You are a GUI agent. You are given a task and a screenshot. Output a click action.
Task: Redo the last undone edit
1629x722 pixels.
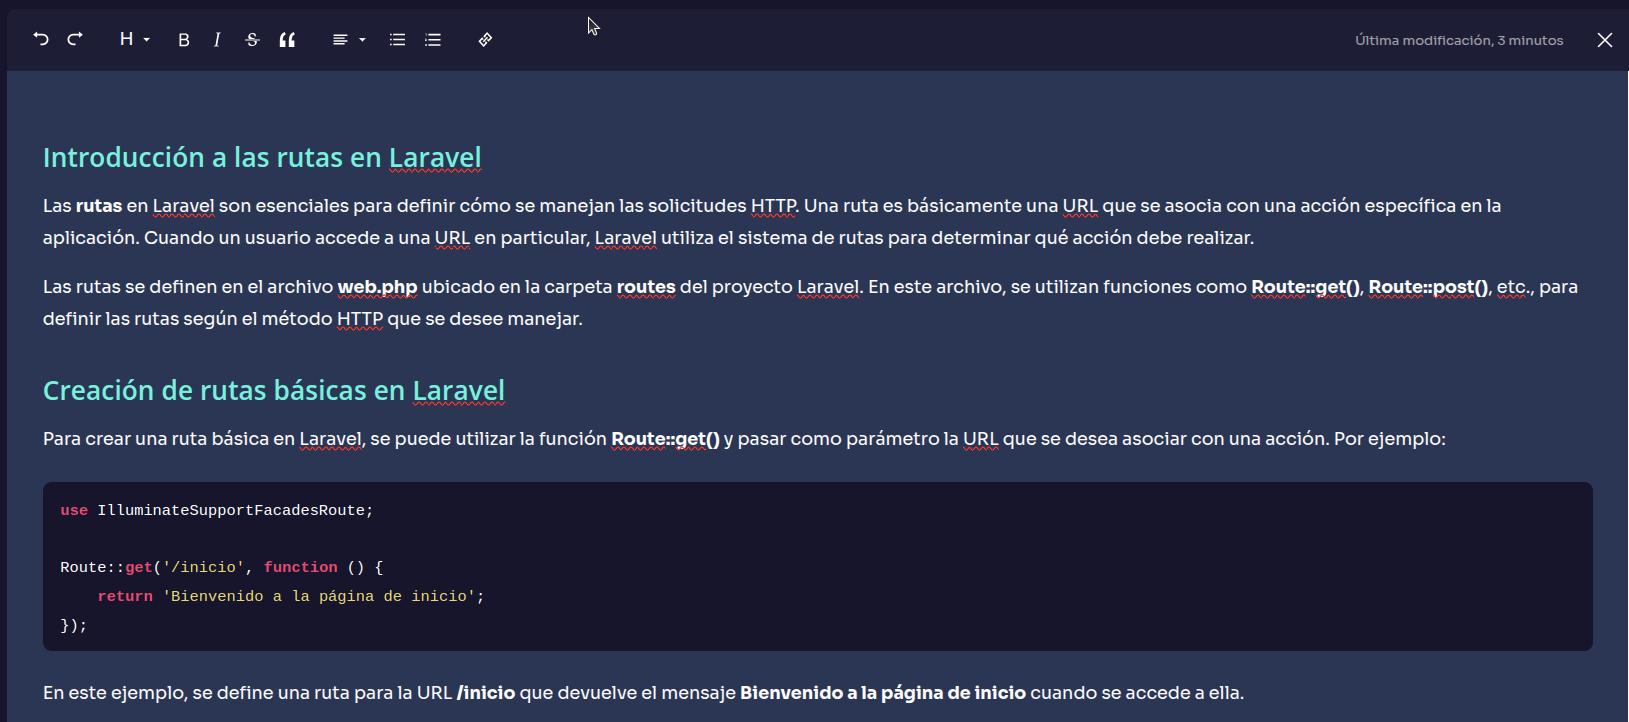75,39
